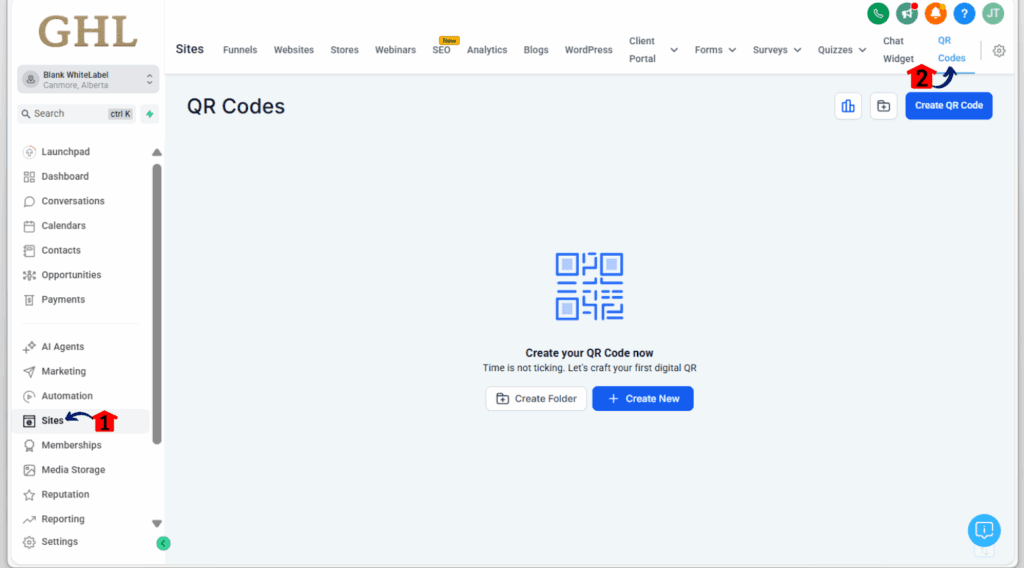Click the blue help question mark icon

tap(964, 13)
